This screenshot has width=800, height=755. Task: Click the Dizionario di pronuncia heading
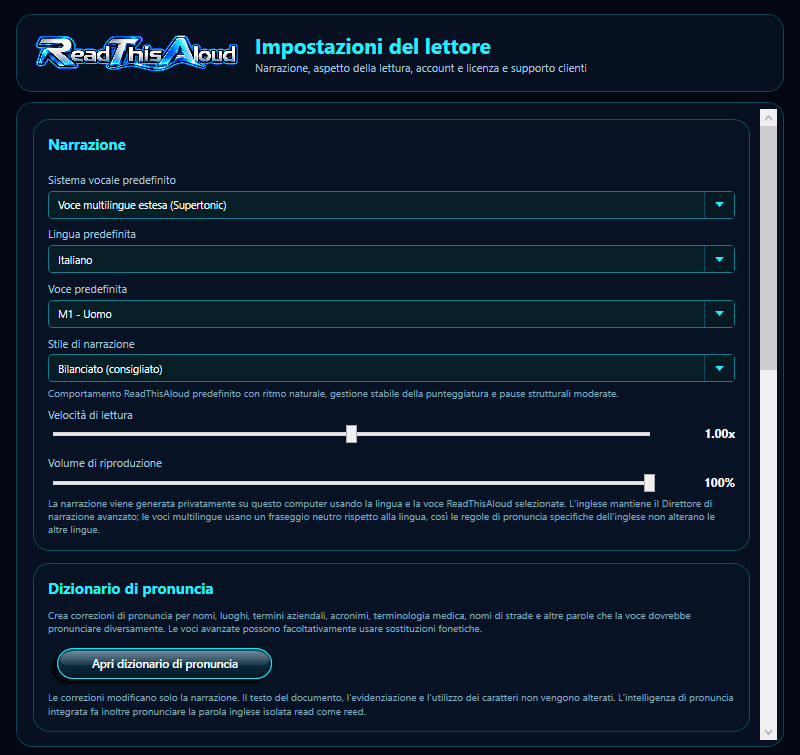131,589
